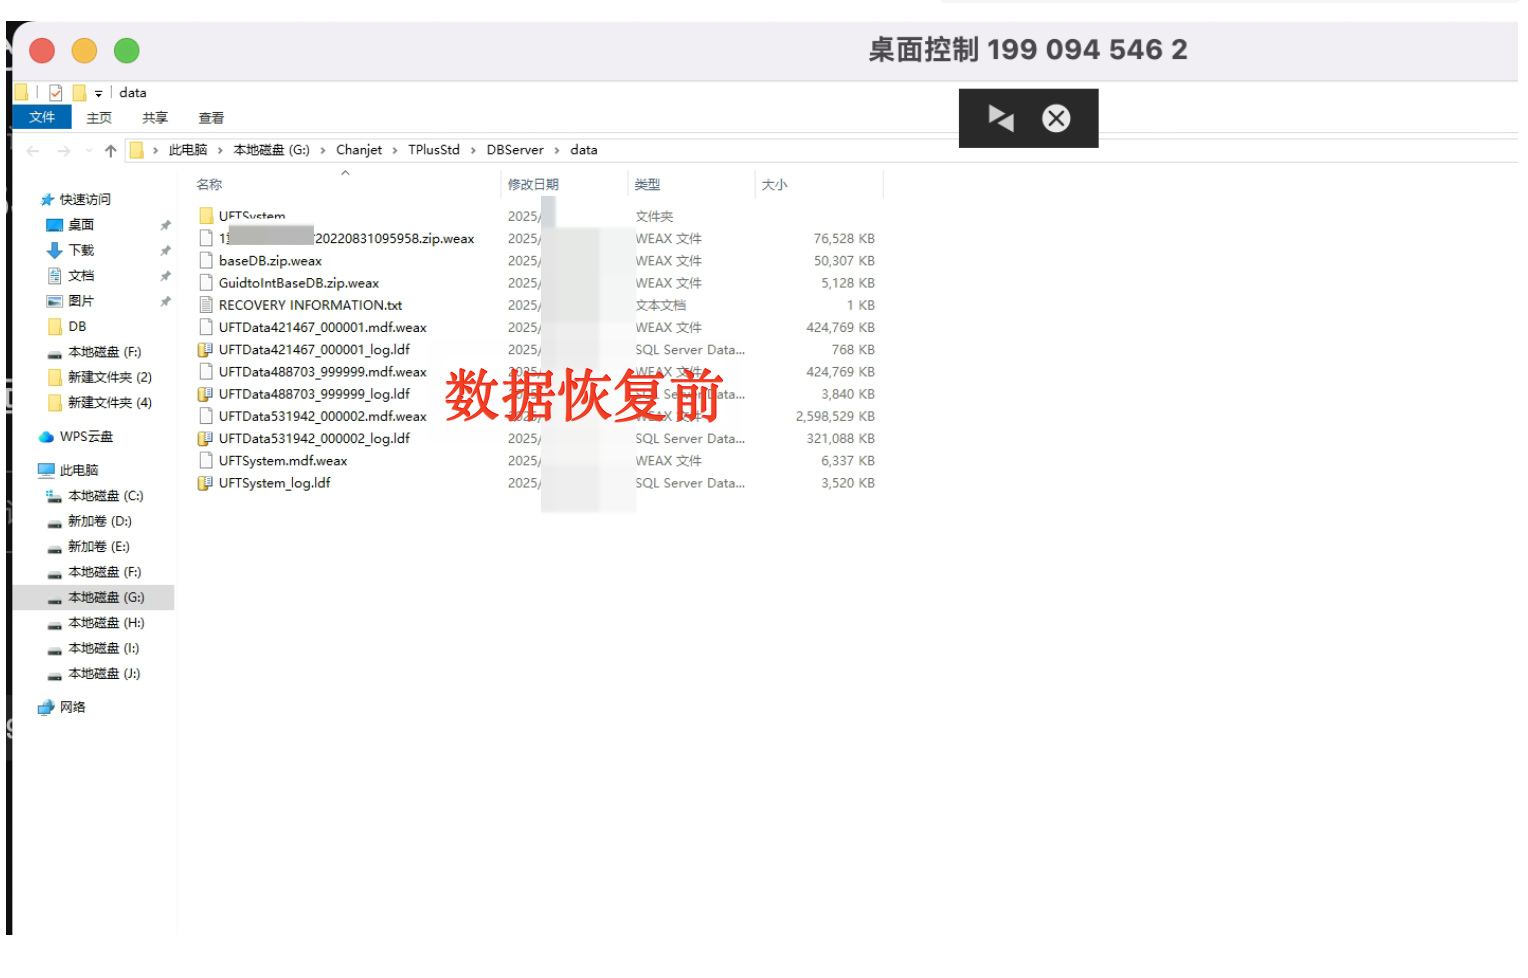The height and width of the screenshot is (978, 1528).
Task: Expand the breadcrumb chevron after 本地磁盘 (G:)
Action: [x=323, y=151]
